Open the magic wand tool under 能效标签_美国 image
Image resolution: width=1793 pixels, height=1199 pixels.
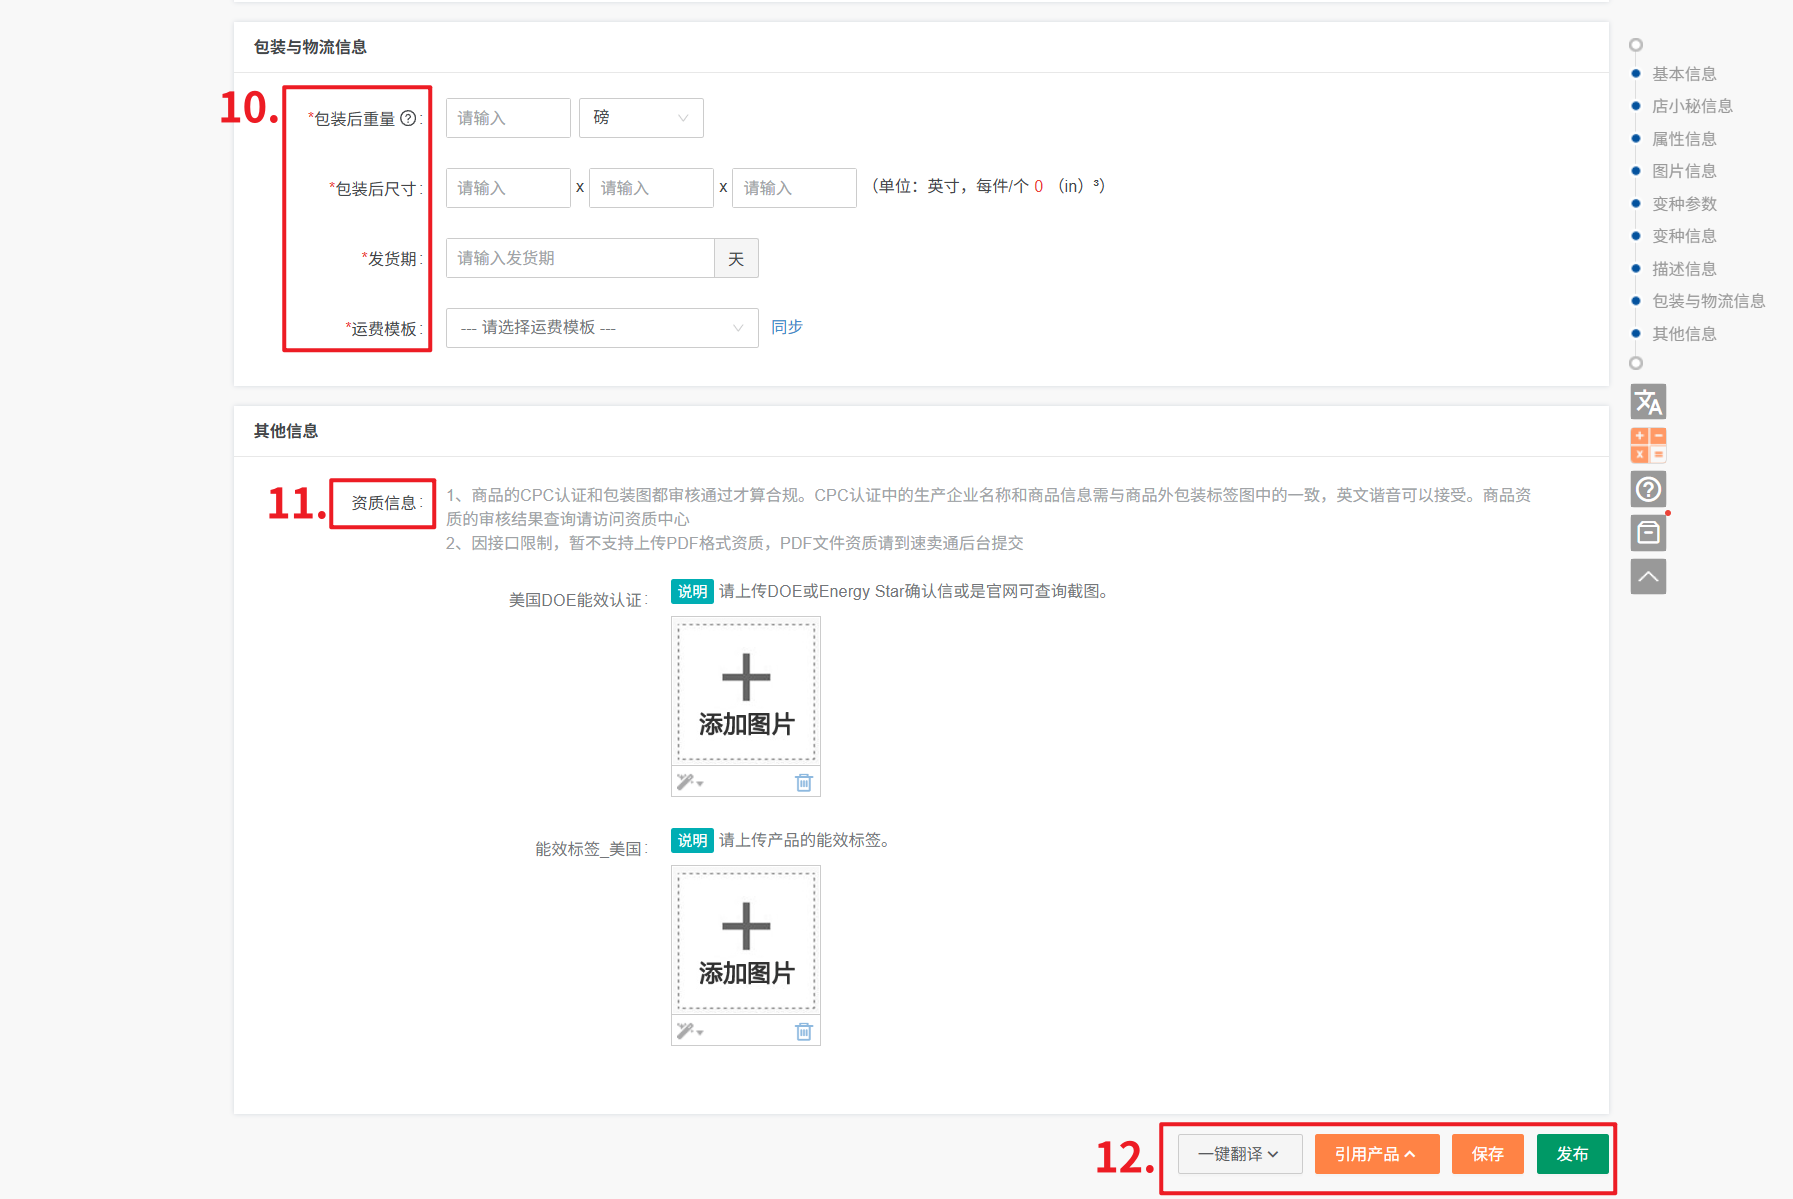click(x=689, y=1031)
